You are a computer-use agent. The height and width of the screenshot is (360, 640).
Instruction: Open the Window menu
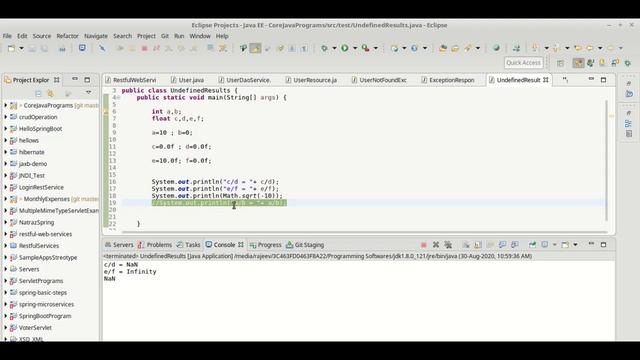click(x=200, y=36)
